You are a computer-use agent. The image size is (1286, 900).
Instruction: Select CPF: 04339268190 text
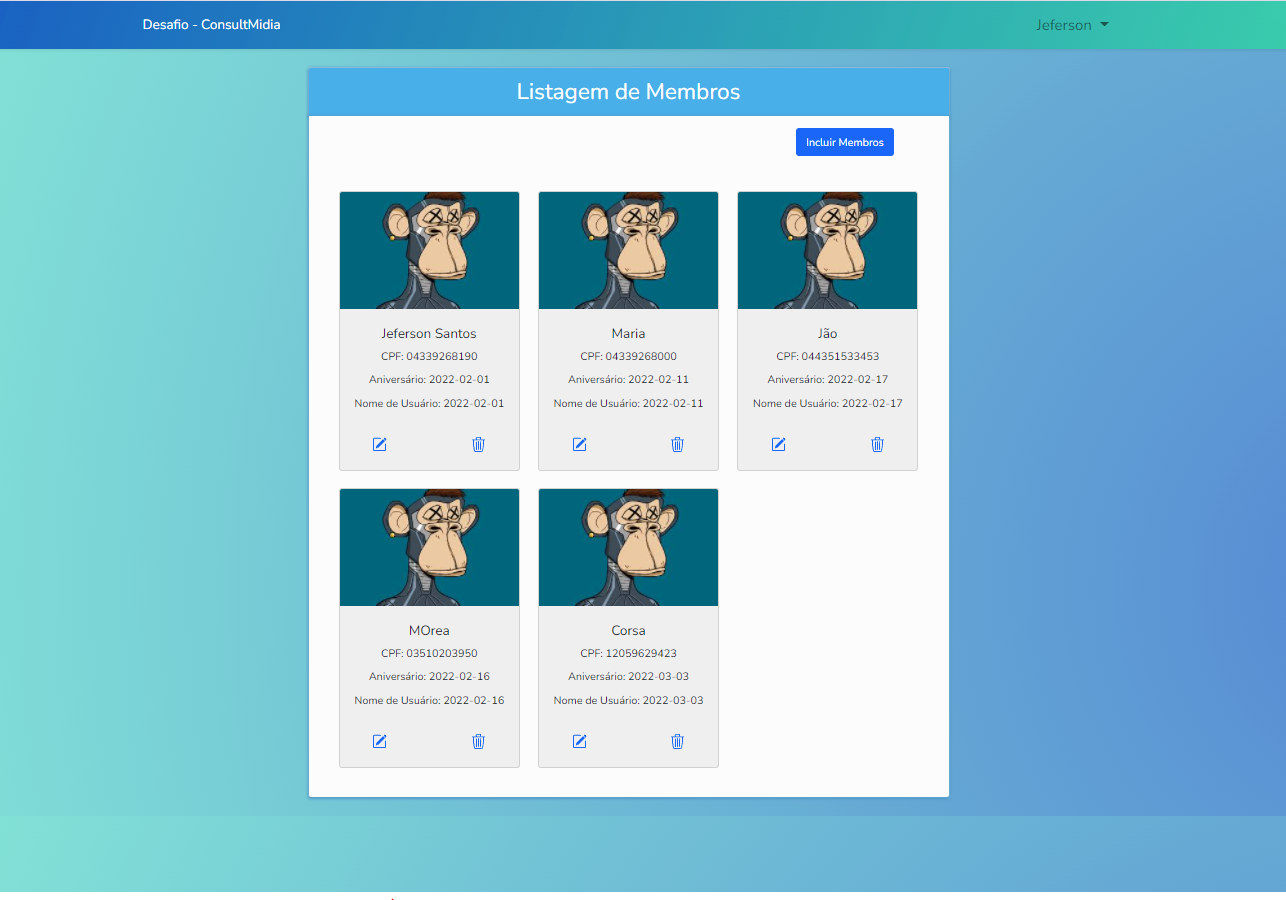coord(429,356)
